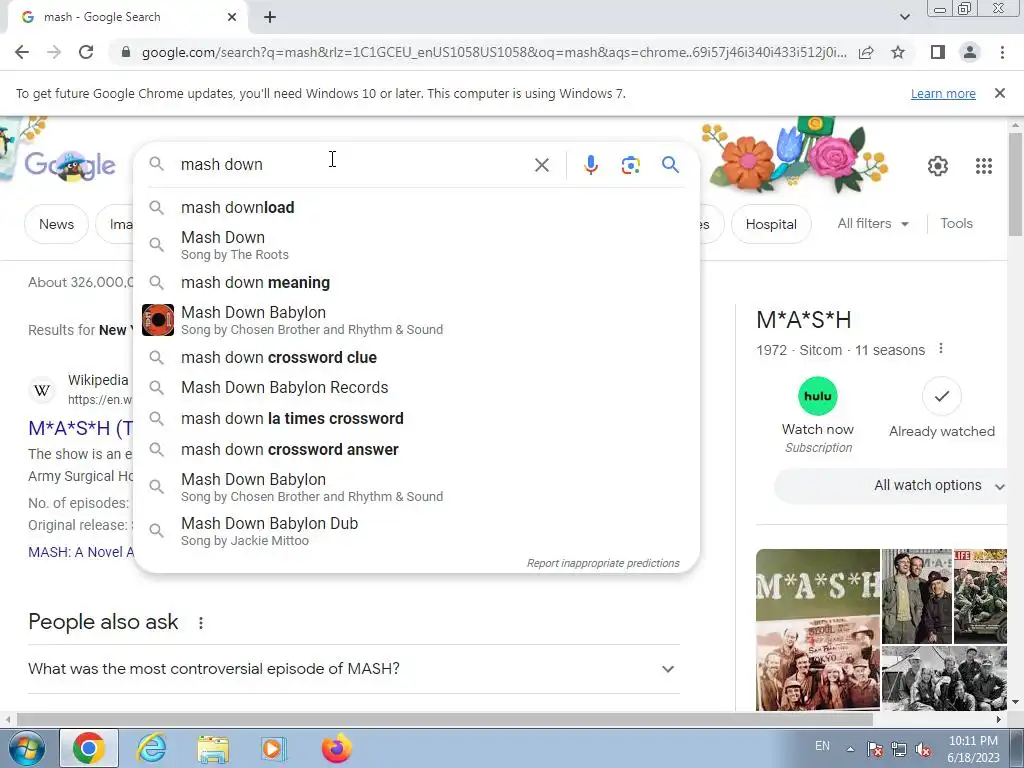1024x768 pixels.
Task: Open the Chrome profile avatar
Action: tap(970, 52)
